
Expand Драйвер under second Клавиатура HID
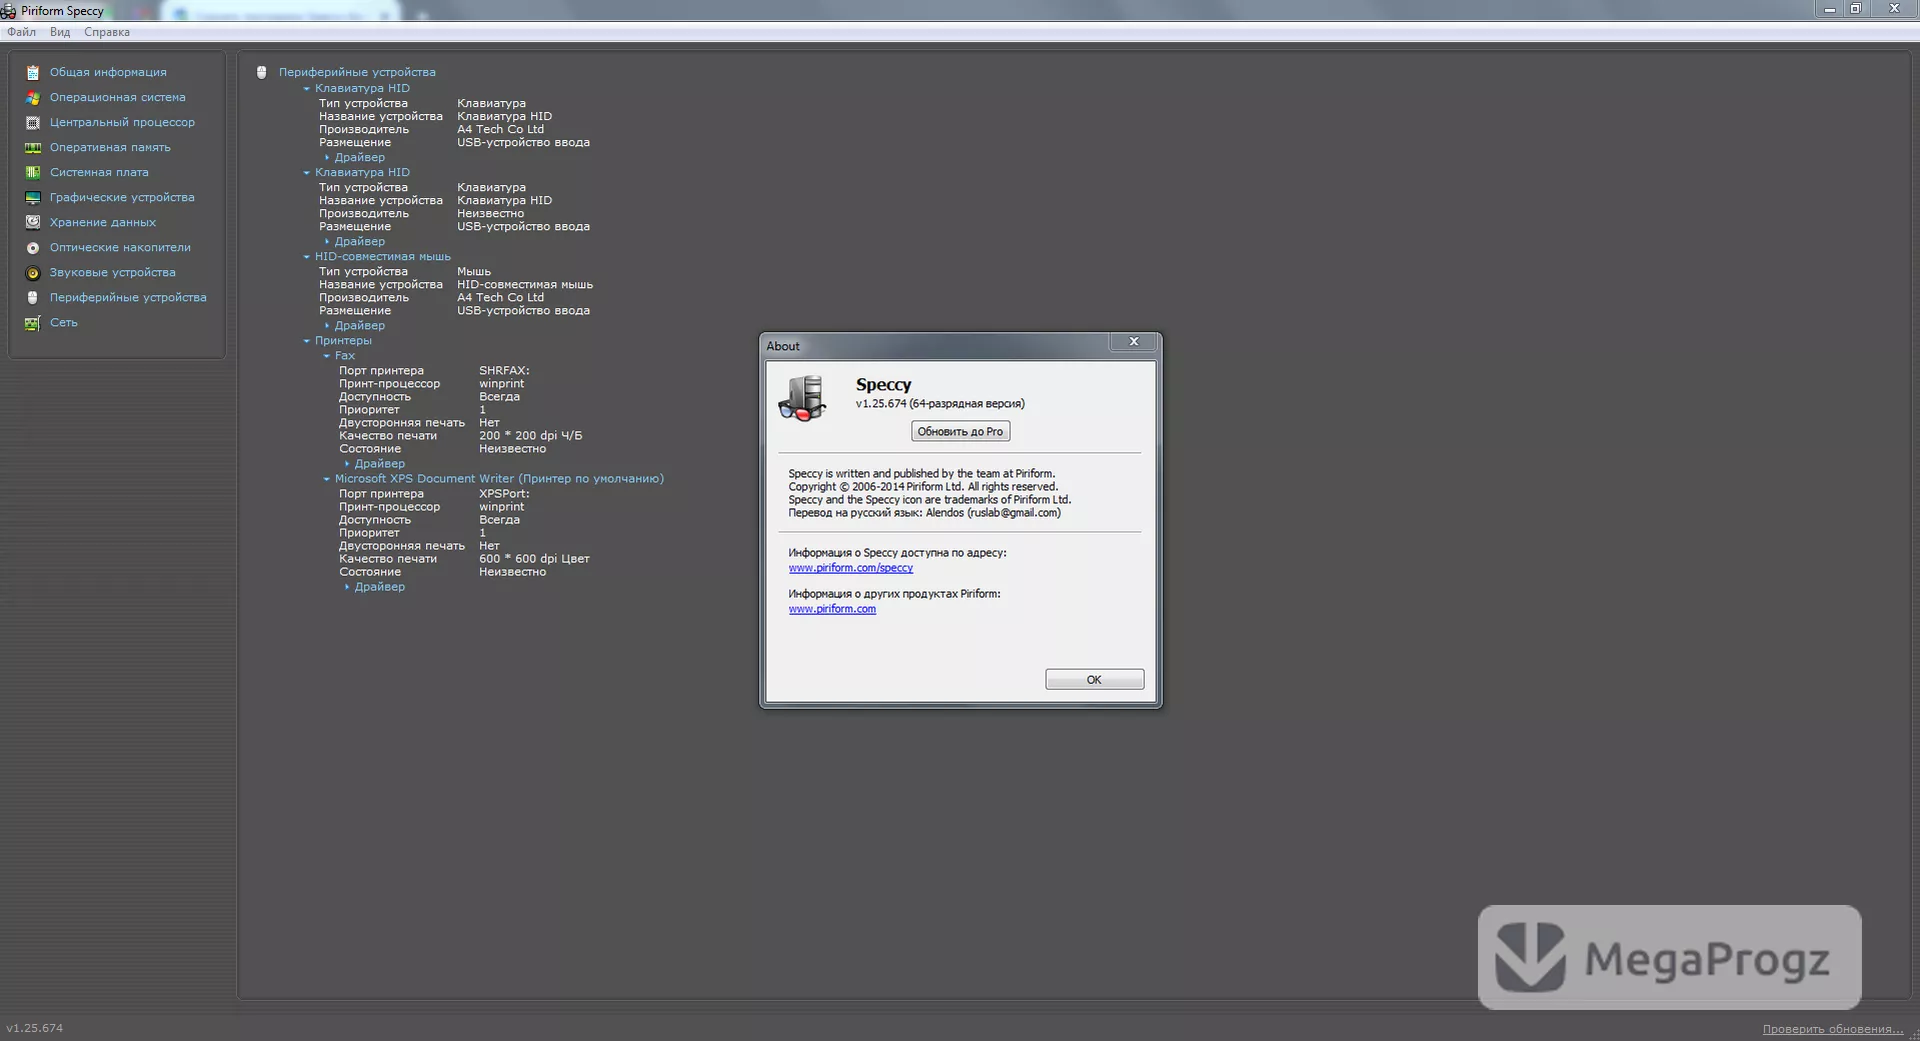click(x=327, y=241)
